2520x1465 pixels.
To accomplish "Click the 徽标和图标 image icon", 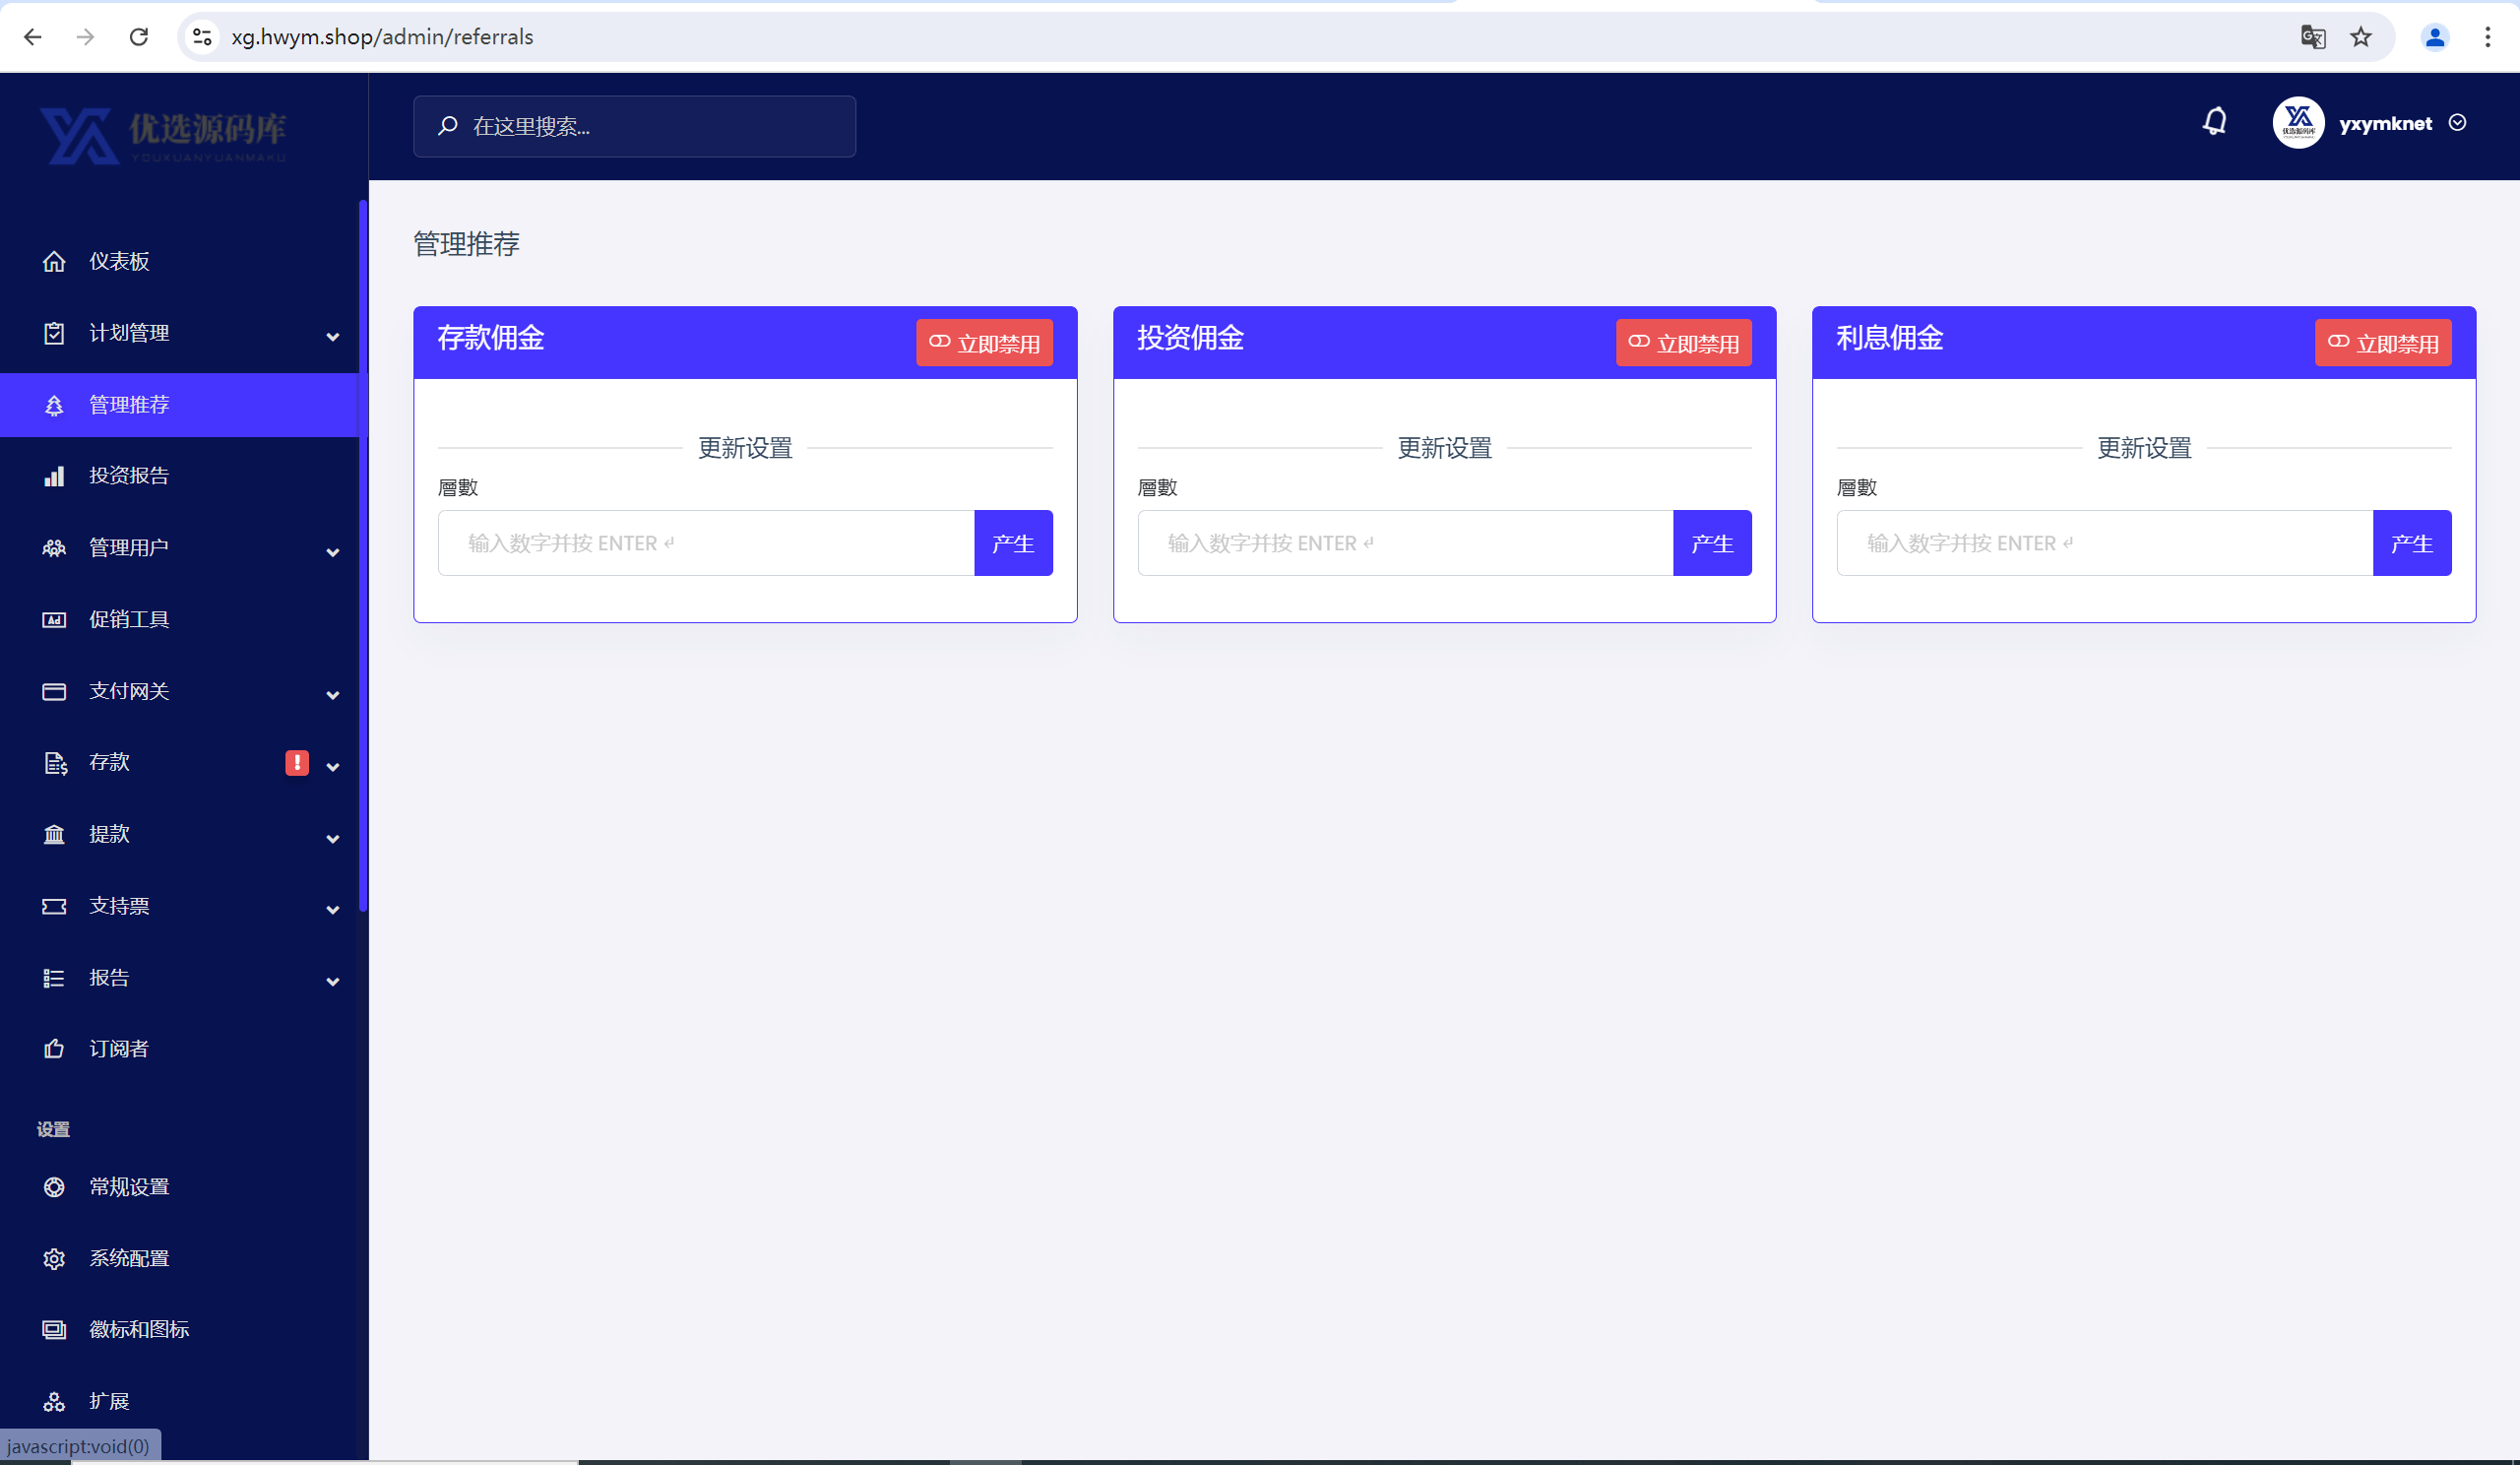I will 54,1329.
